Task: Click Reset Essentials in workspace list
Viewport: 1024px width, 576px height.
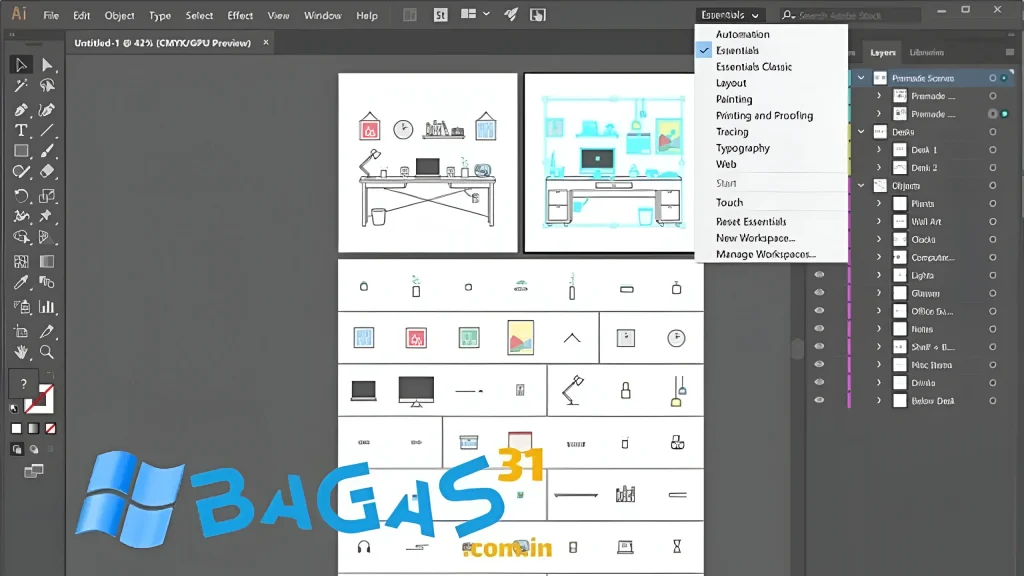Action: (x=751, y=221)
